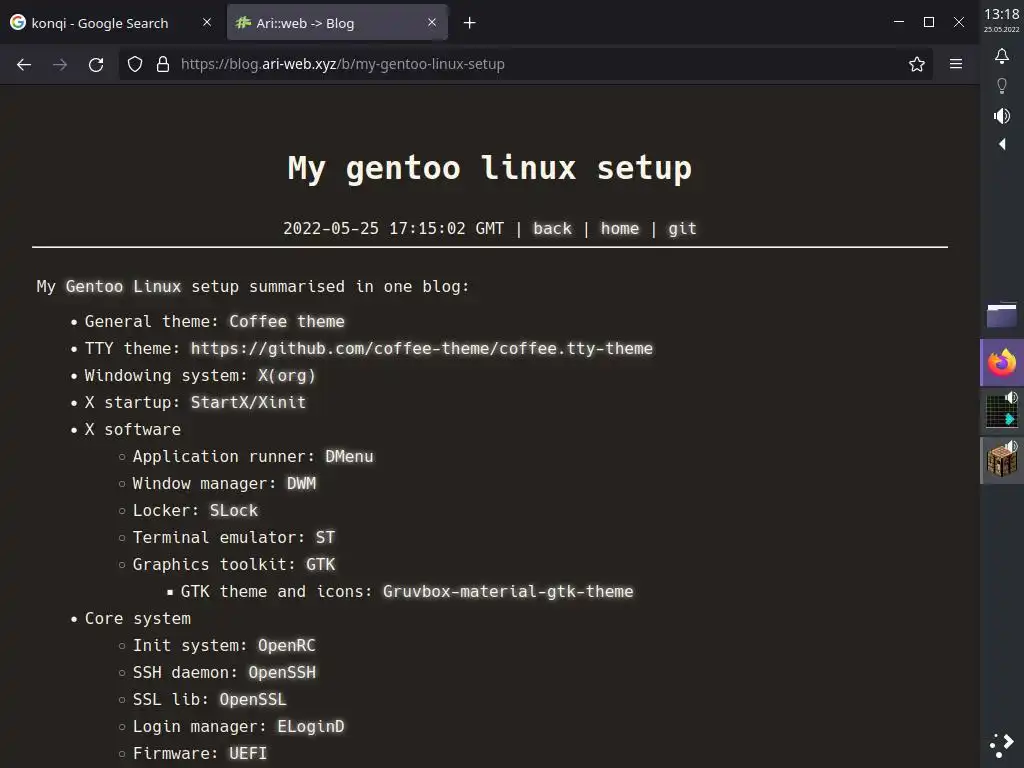Close the Ari::web Blog tab
The image size is (1024, 768).
432,22
